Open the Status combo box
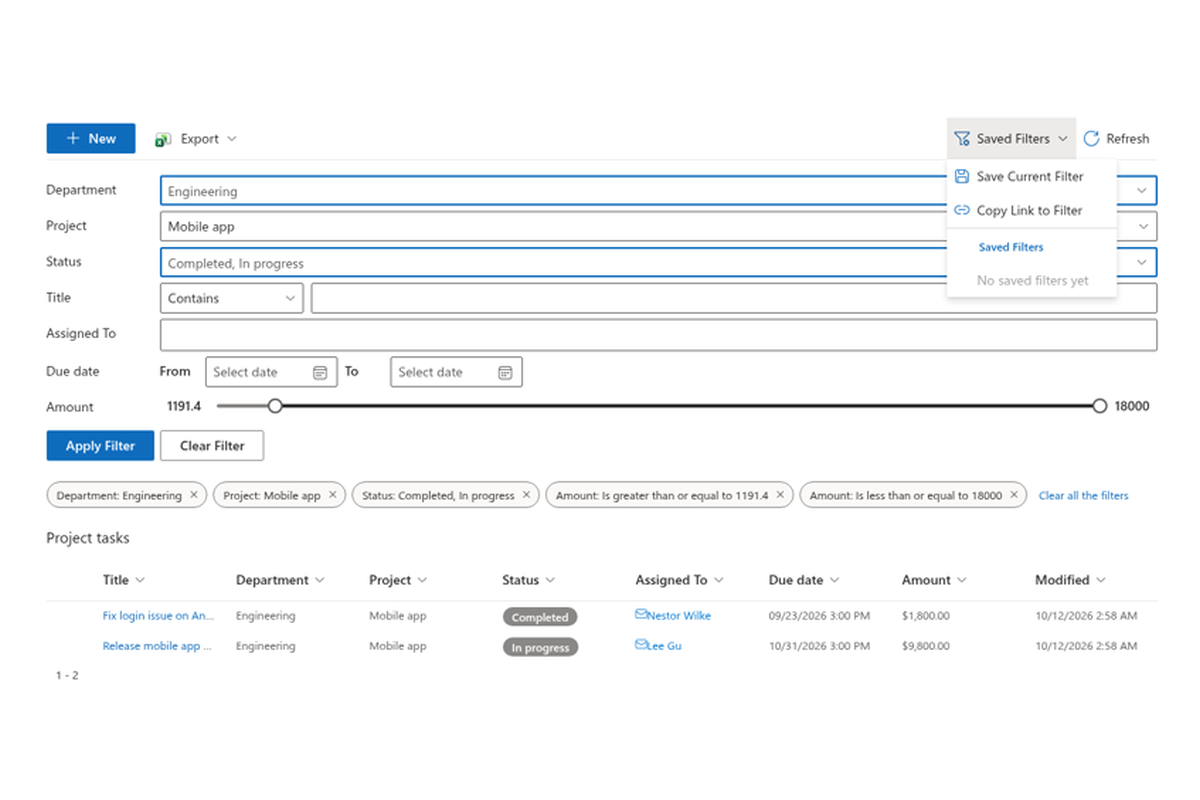 [x=658, y=263]
